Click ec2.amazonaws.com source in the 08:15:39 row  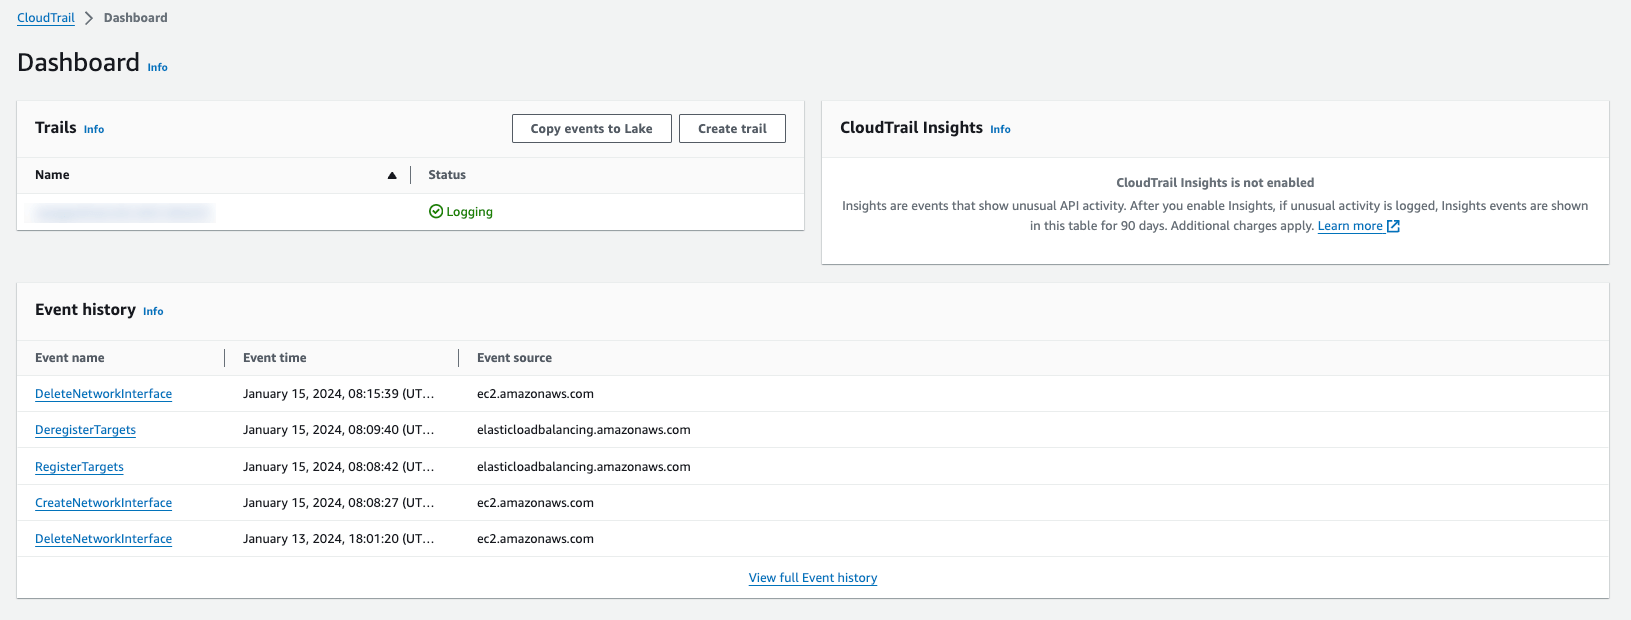[535, 394]
